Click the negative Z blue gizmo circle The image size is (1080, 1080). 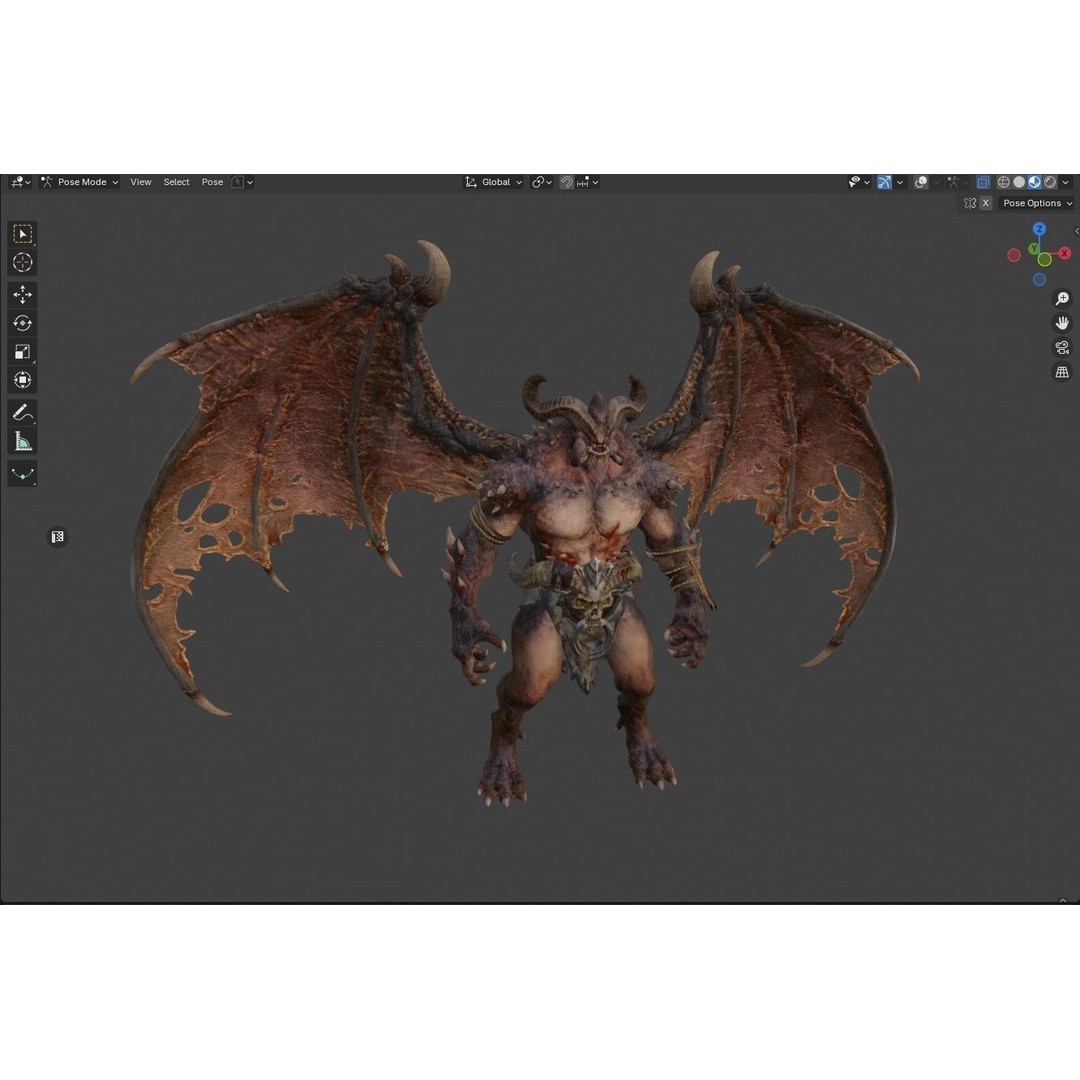click(1039, 279)
